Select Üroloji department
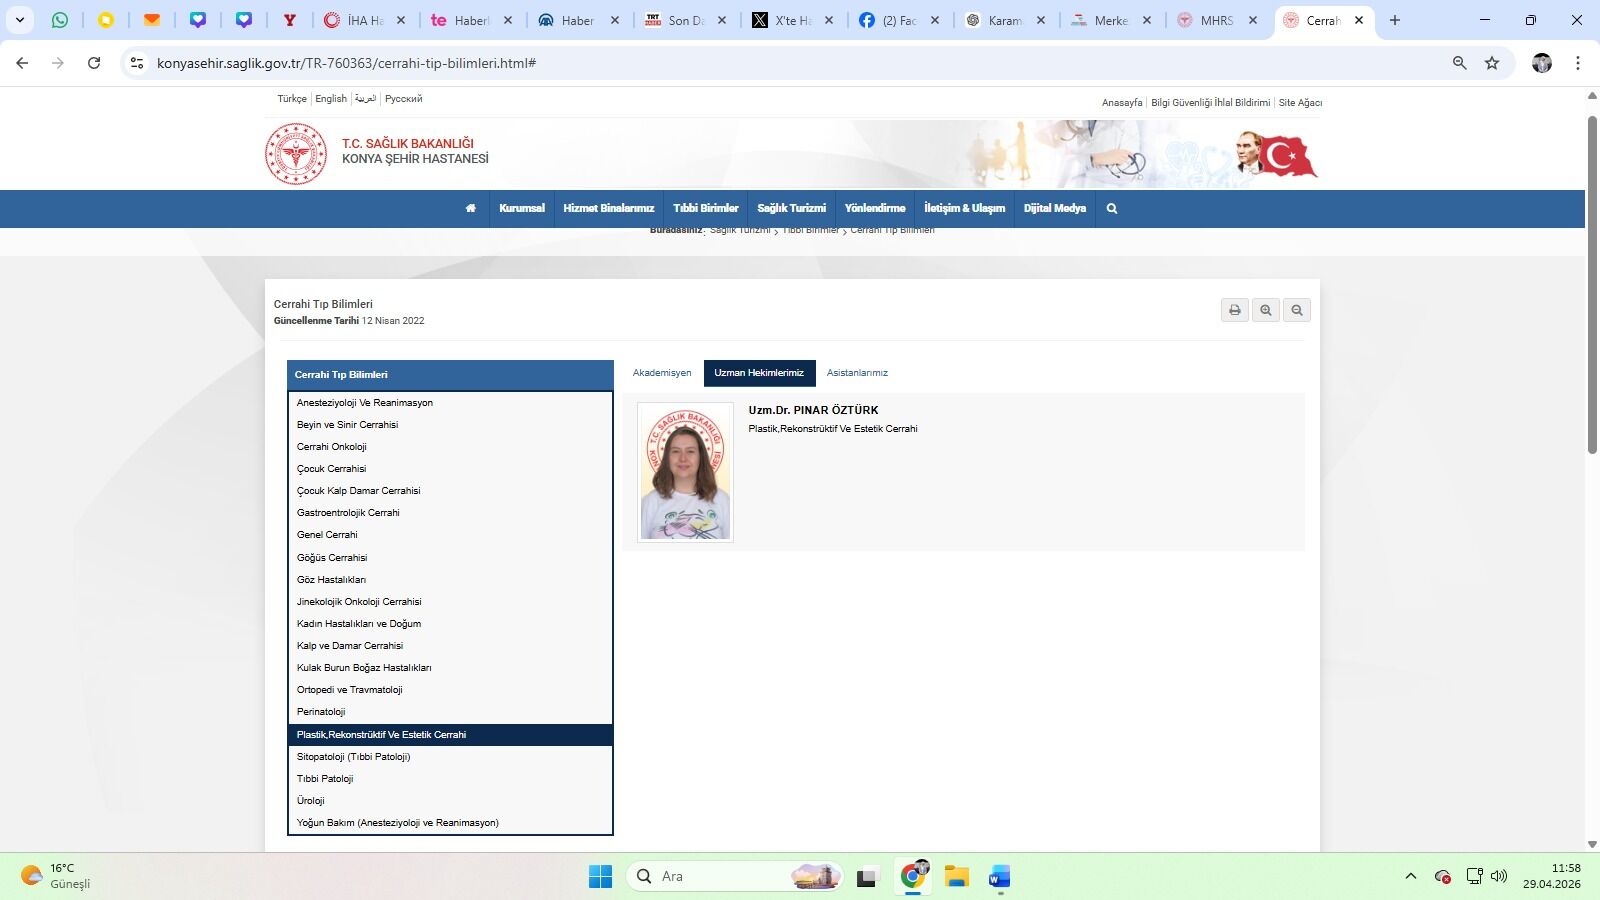Image resolution: width=1600 pixels, height=900 pixels. (x=450, y=801)
